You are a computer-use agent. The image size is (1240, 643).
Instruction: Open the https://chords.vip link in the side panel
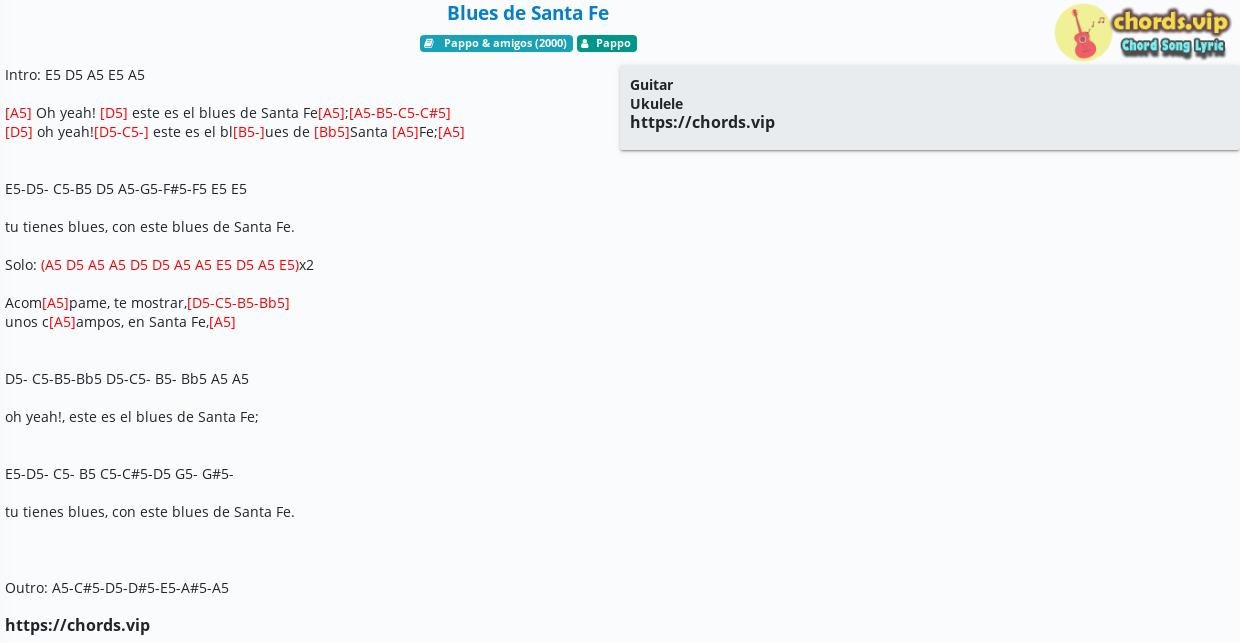(x=702, y=122)
